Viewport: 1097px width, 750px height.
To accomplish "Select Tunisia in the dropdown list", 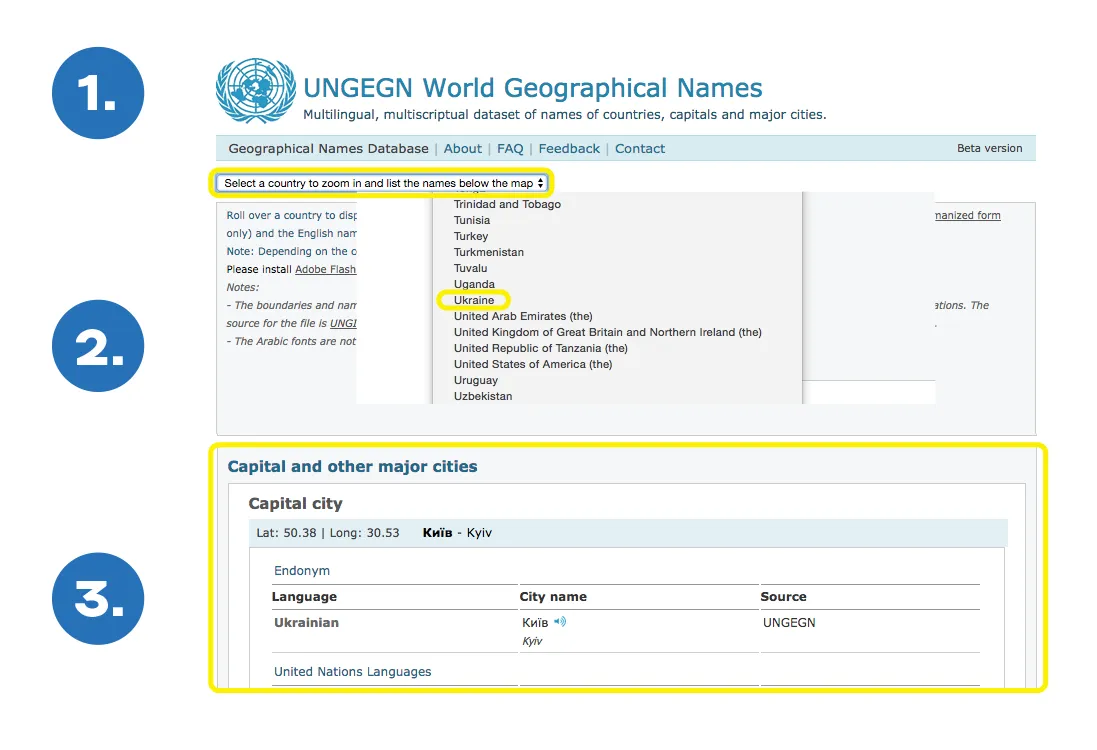I will pos(472,220).
